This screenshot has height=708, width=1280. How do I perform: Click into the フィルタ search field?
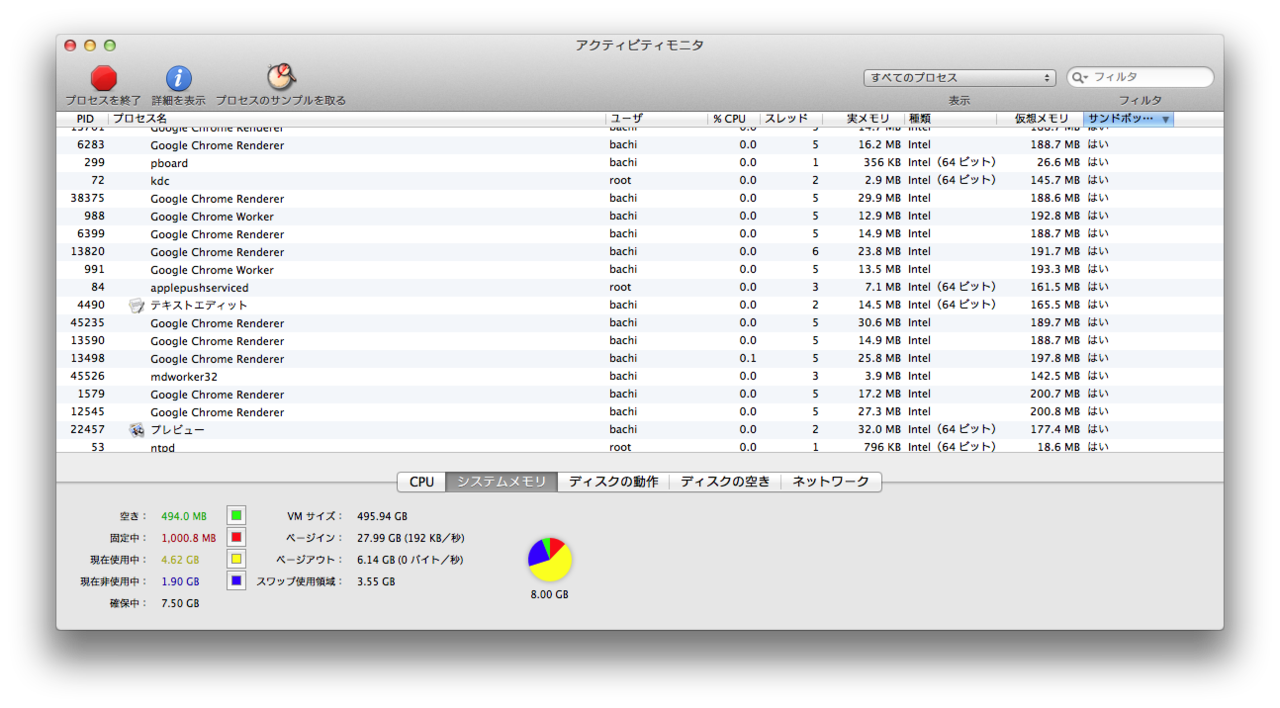coord(1140,77)
